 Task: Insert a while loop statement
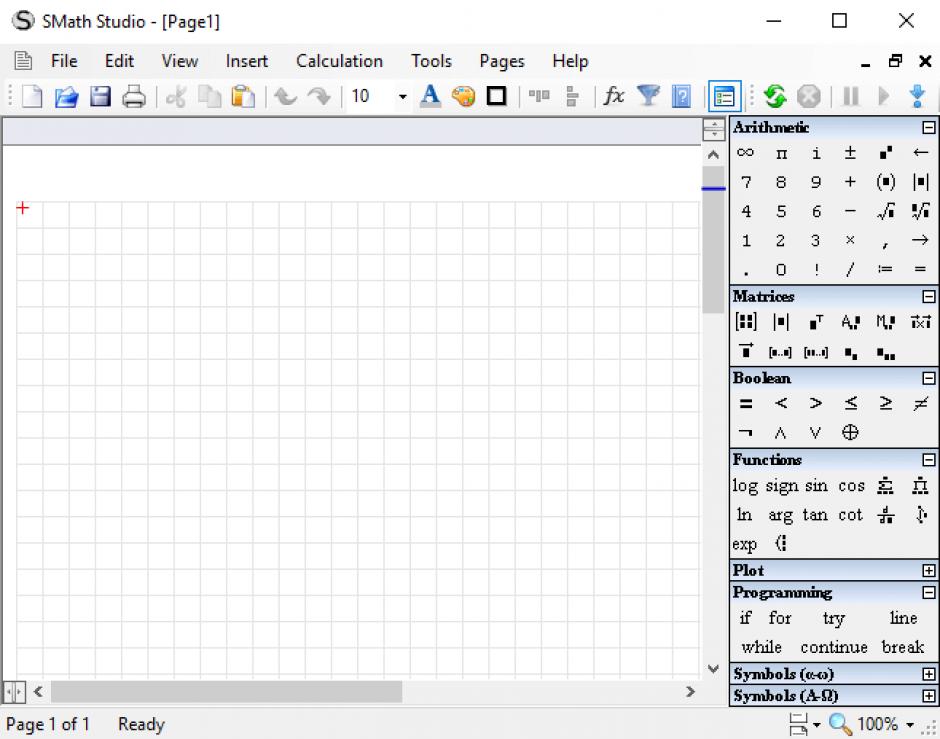coord(761,647)
